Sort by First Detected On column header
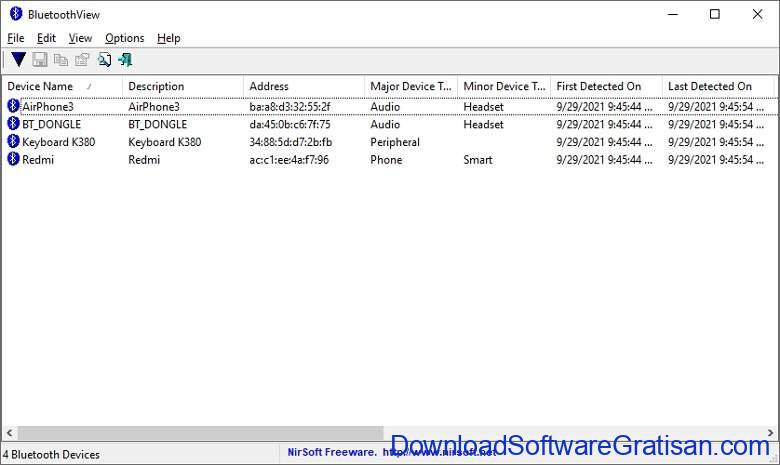Viewport: 780px width, 465px height. (x=606, y=87)
